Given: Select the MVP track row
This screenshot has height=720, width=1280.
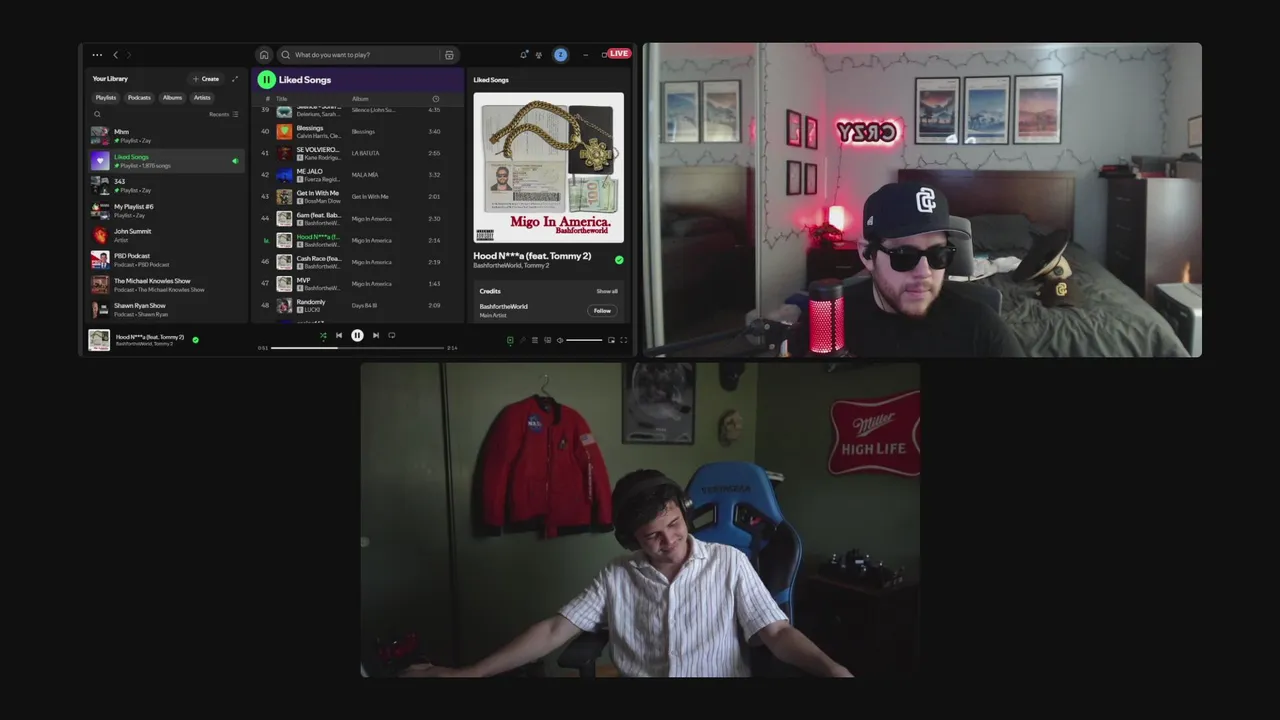Looking at the screenshot, I should tap(357, 284).
